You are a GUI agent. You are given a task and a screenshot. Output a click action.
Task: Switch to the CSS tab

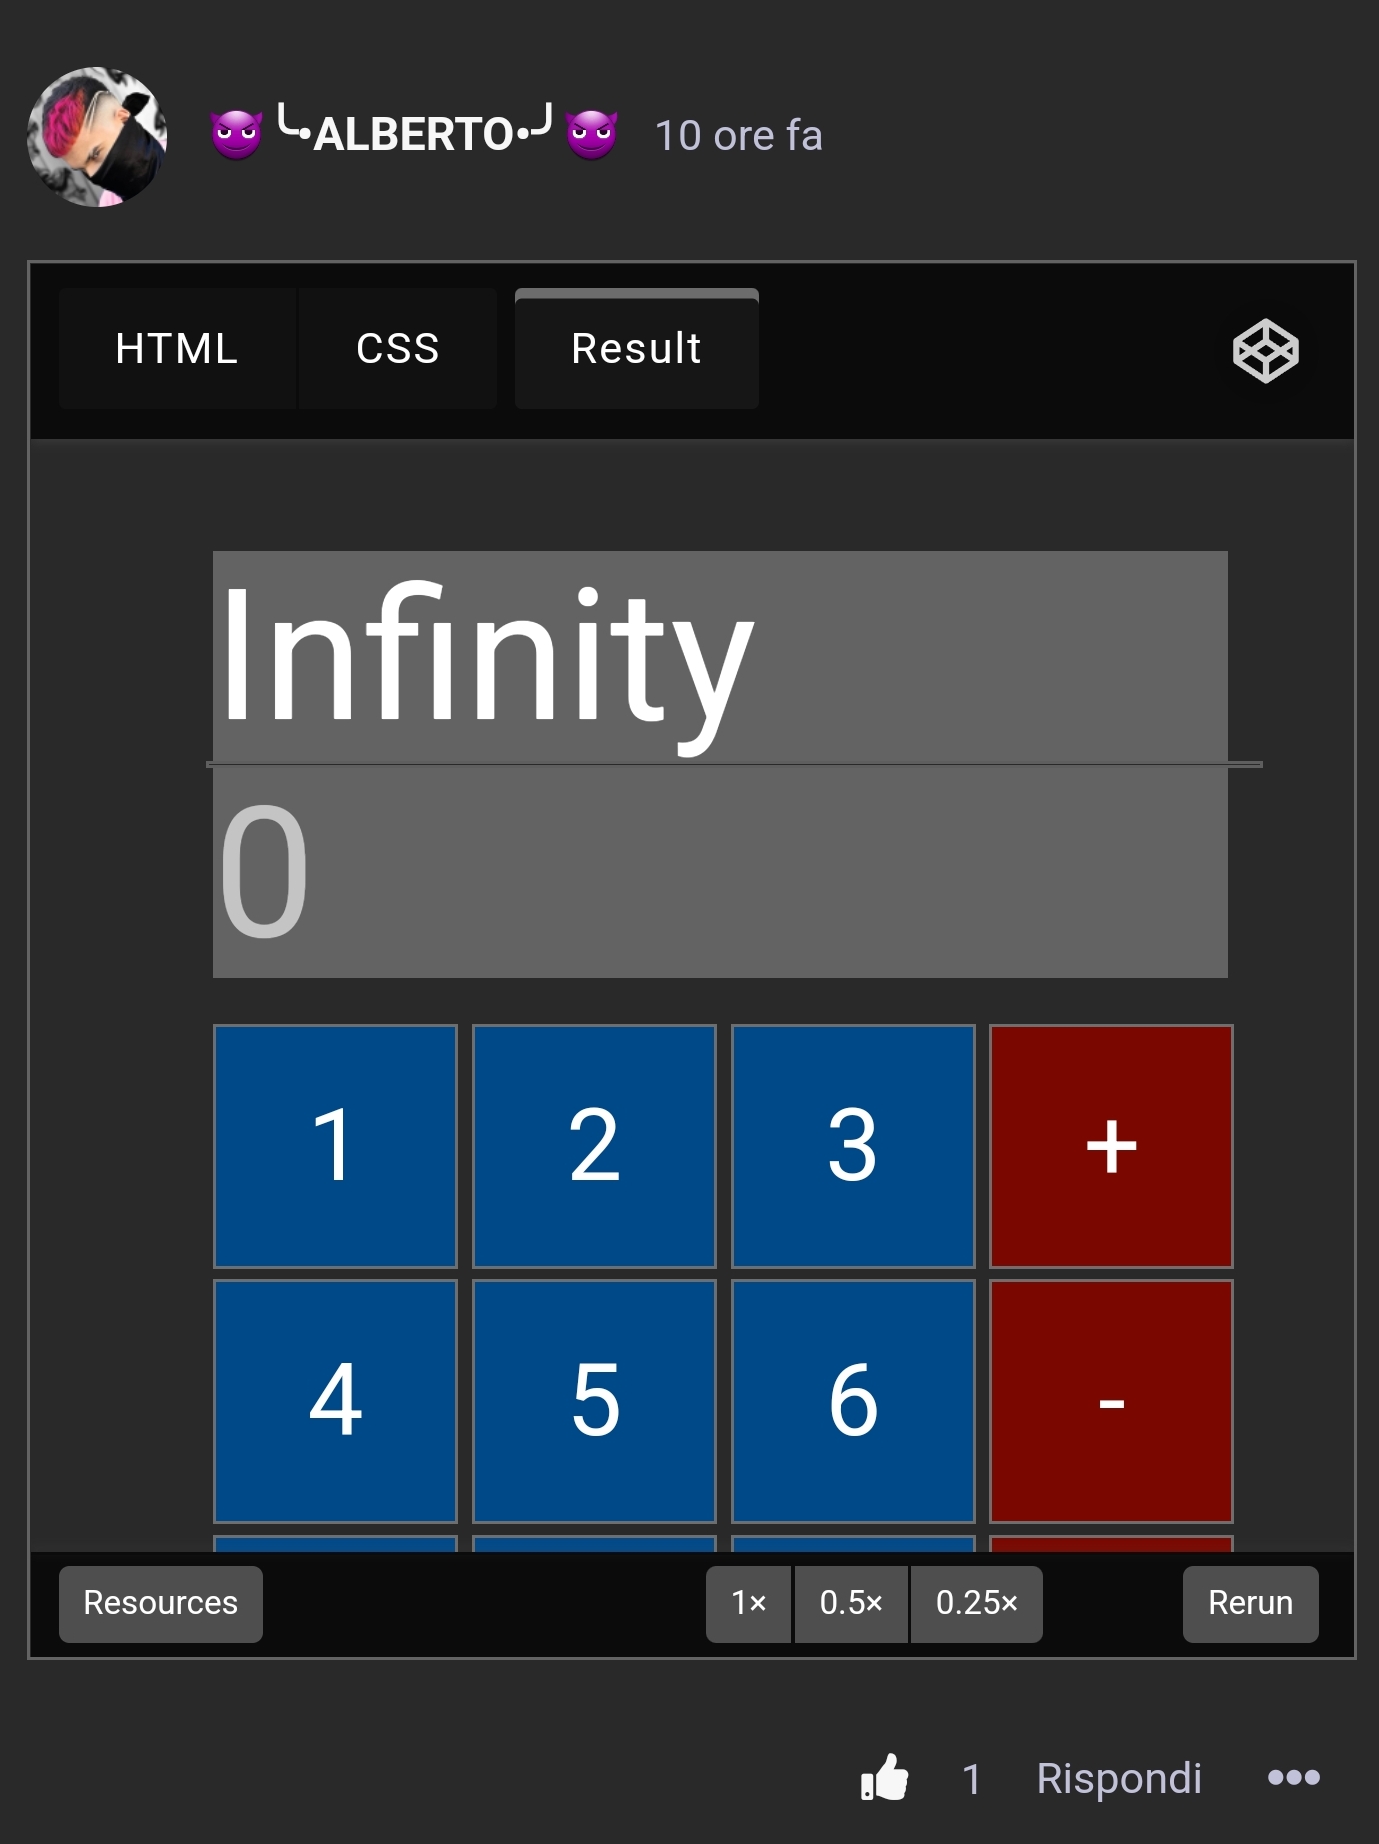pyautogui.click(x=397, y=349)
